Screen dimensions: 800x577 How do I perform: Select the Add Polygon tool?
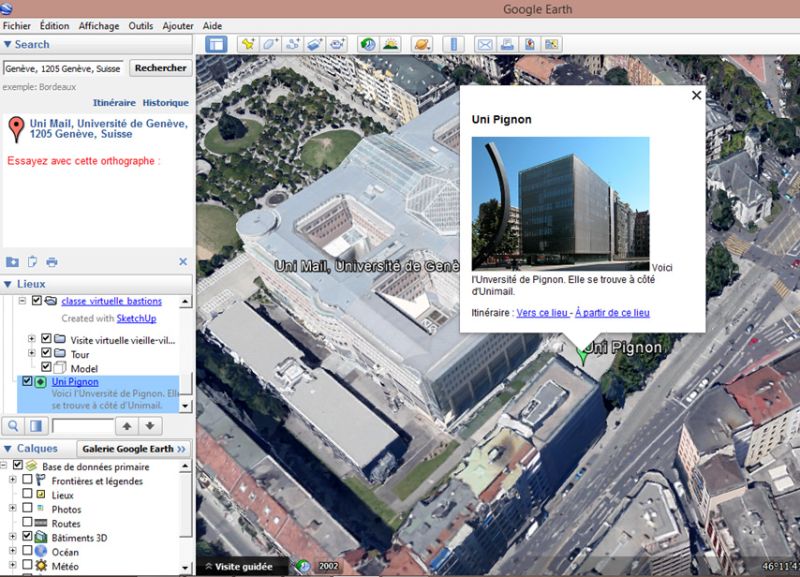[x=270, y=44]
